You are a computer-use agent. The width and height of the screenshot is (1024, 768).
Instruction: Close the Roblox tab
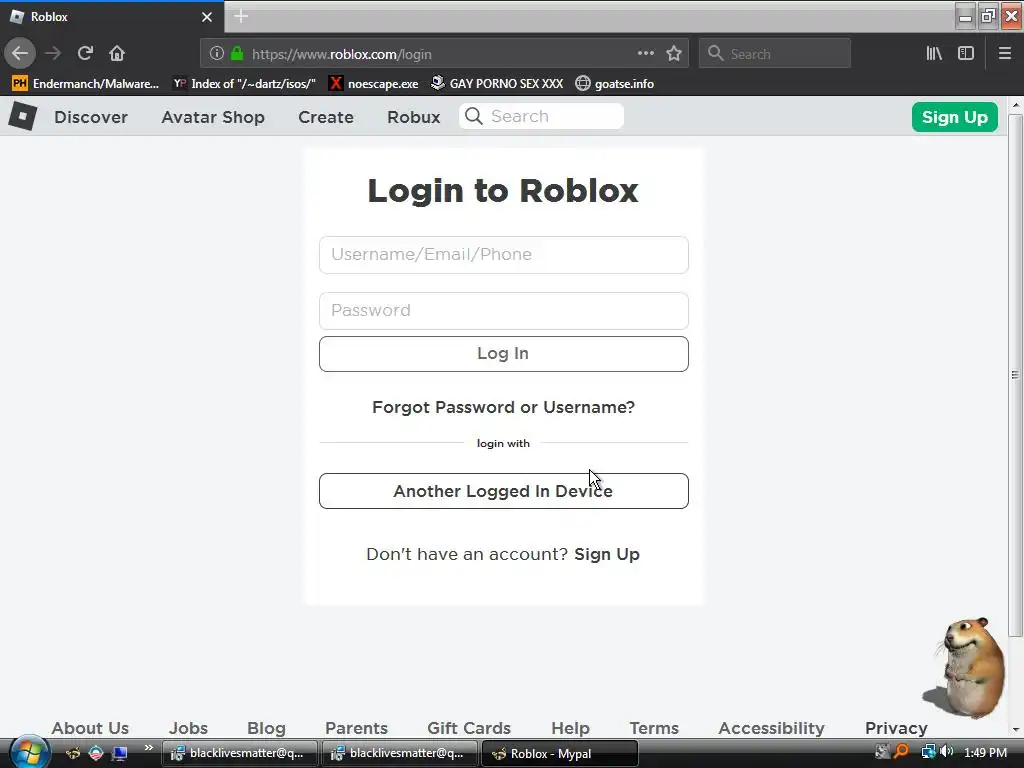coord(207,17)
